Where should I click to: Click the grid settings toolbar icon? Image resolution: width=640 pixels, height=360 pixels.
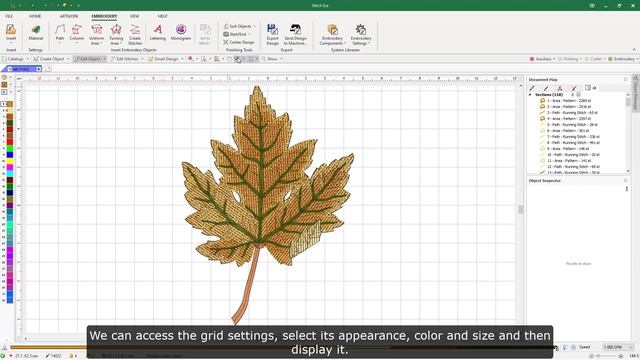238,59
